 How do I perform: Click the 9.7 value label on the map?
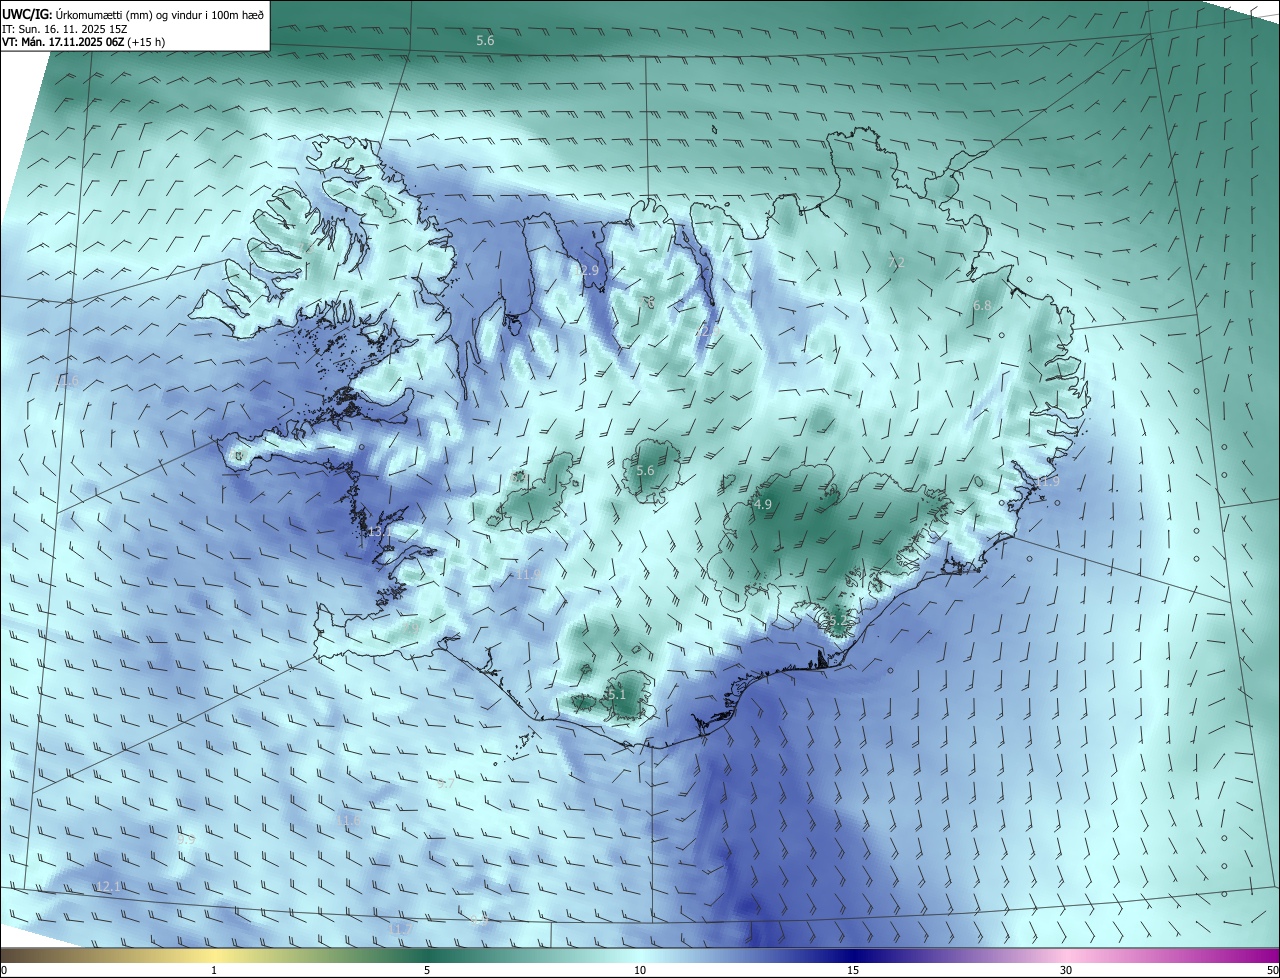point(446,784)
